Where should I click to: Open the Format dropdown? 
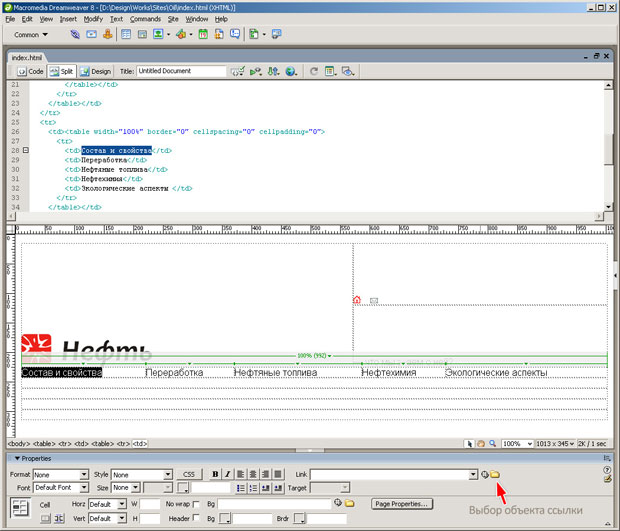click(60, 474)
